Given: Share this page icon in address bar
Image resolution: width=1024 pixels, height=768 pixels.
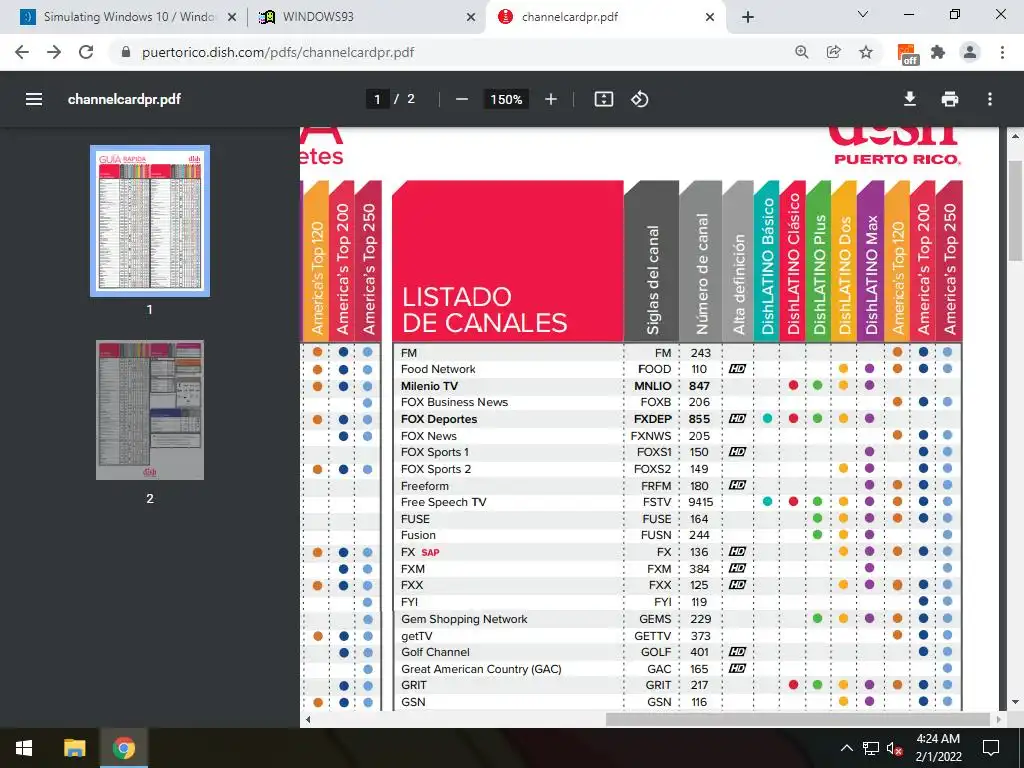Looking at the screenshot, I should coord(833,52).
